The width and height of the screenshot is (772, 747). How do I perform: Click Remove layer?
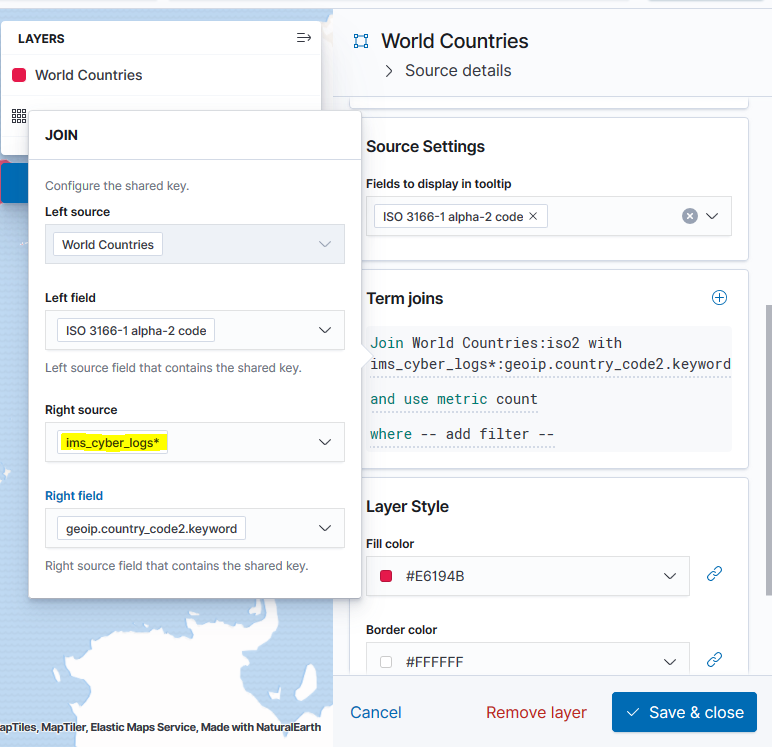click(536, 713)
